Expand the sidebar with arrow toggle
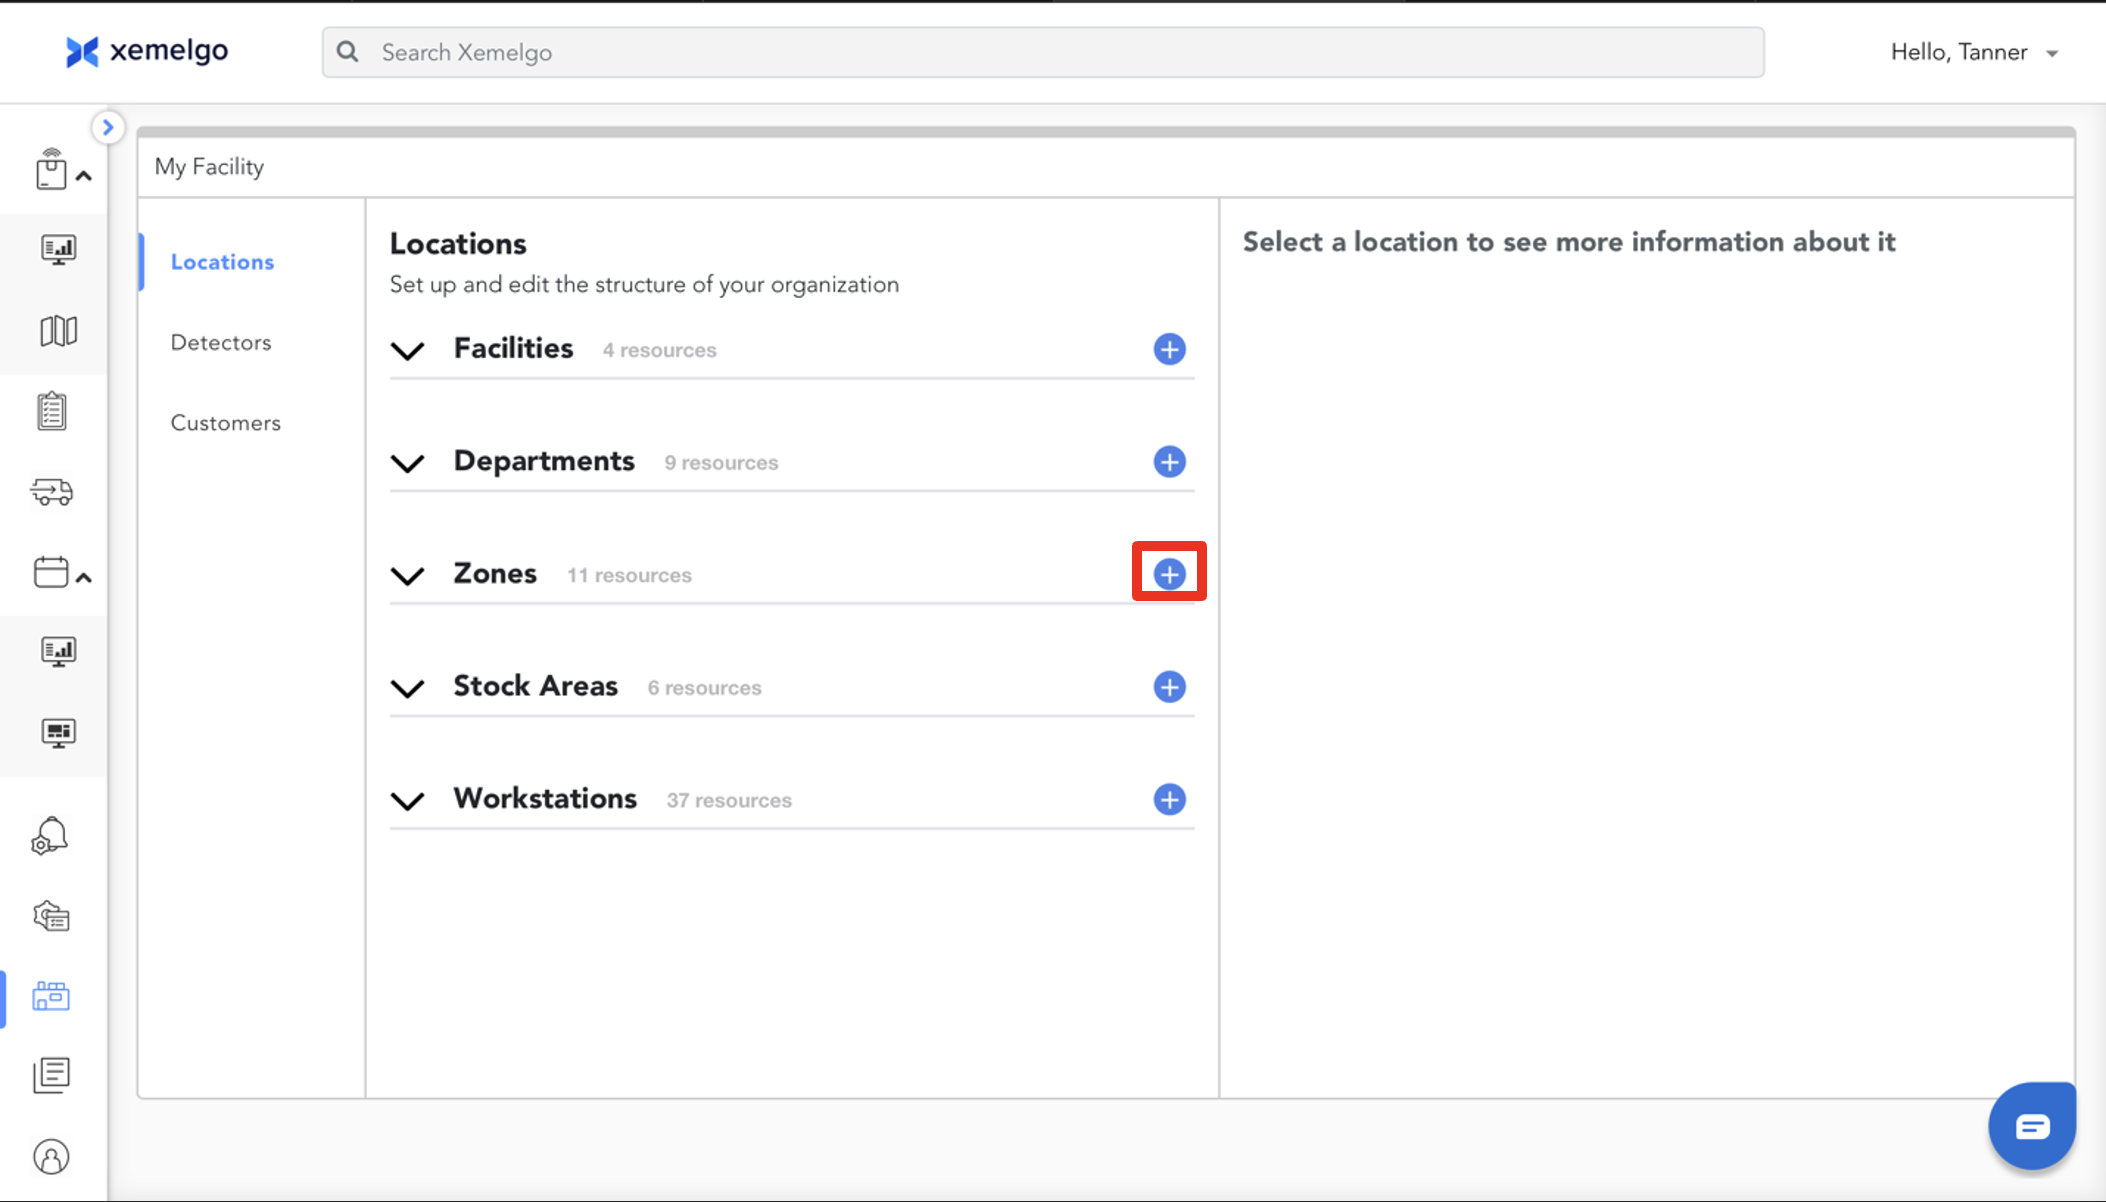The height and width of the screenshot is (1202, 2106). (108, 127)
